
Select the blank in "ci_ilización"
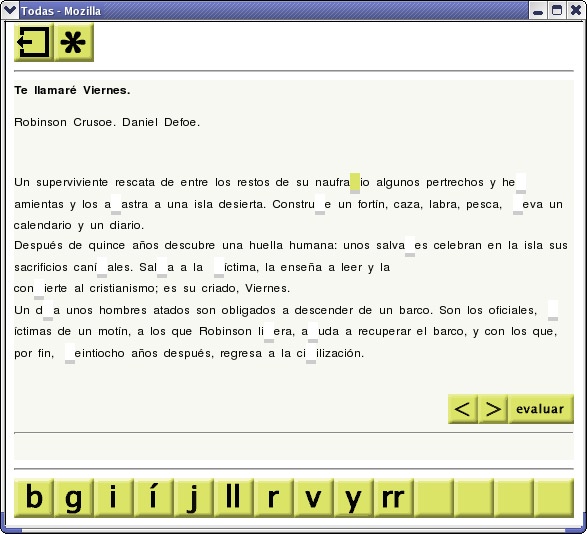pyautogui.click(x=311, y=354)
